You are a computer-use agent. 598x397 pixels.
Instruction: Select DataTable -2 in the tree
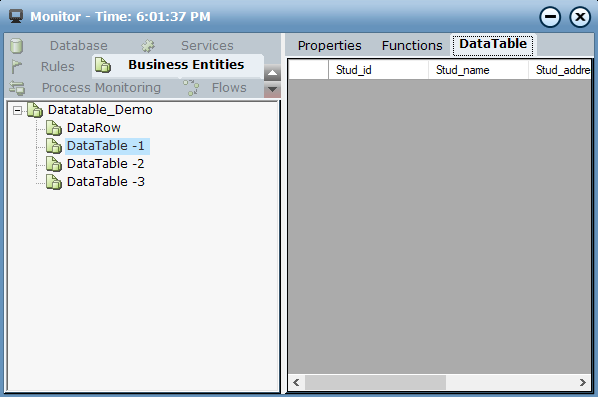106,164
